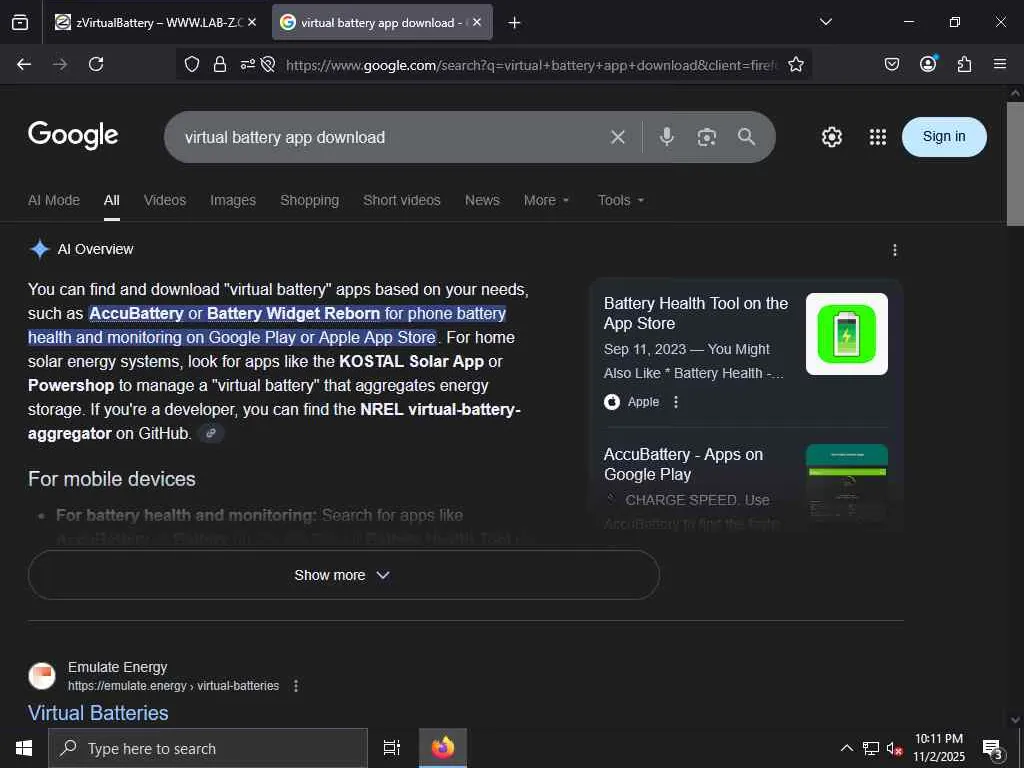This screenshot has height=768, width=1024.
Task: Open the network tray icon
Action: pos(871,748)
